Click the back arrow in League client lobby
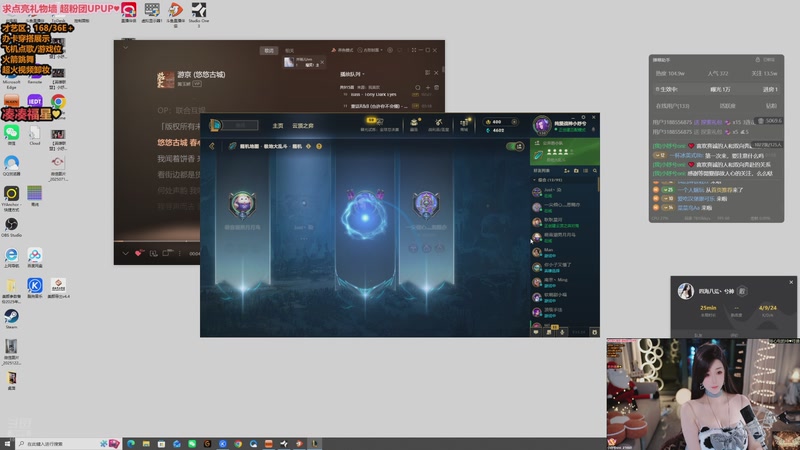This screenshot has width=800, height=450. coord(212,146)
